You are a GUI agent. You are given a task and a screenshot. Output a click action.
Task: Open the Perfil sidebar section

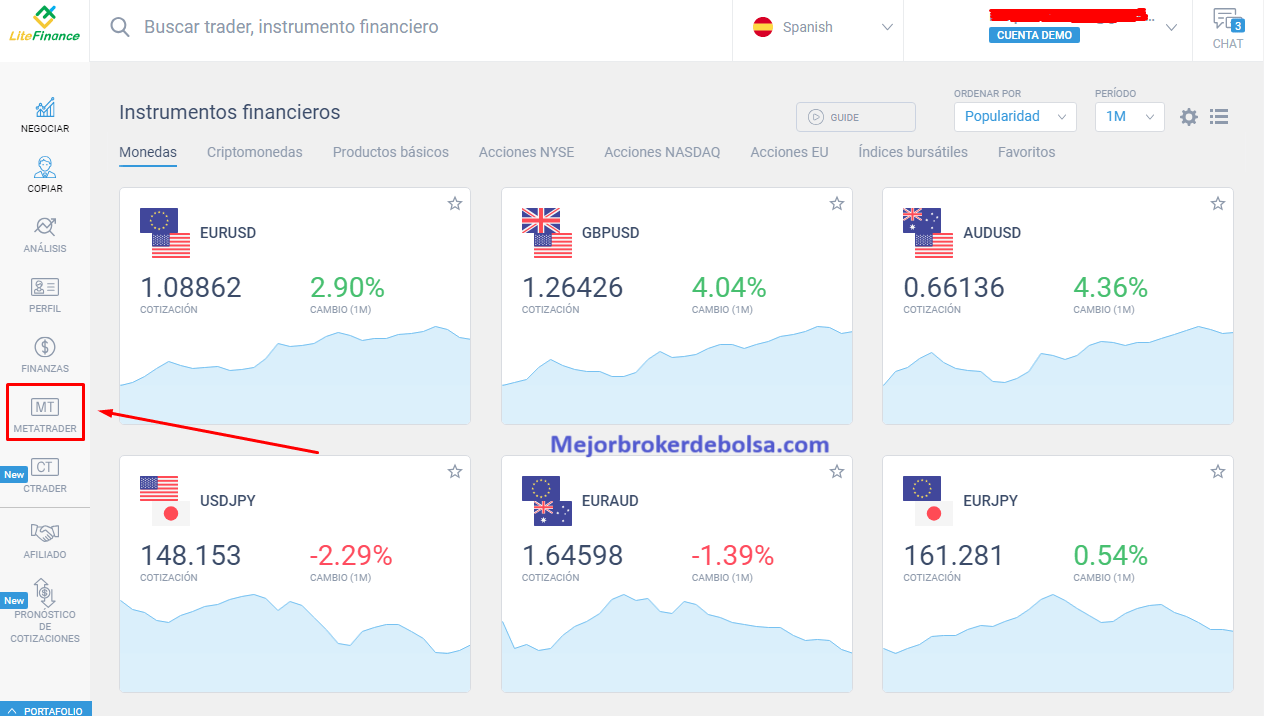pyautogui.click(x=45, y=295)
